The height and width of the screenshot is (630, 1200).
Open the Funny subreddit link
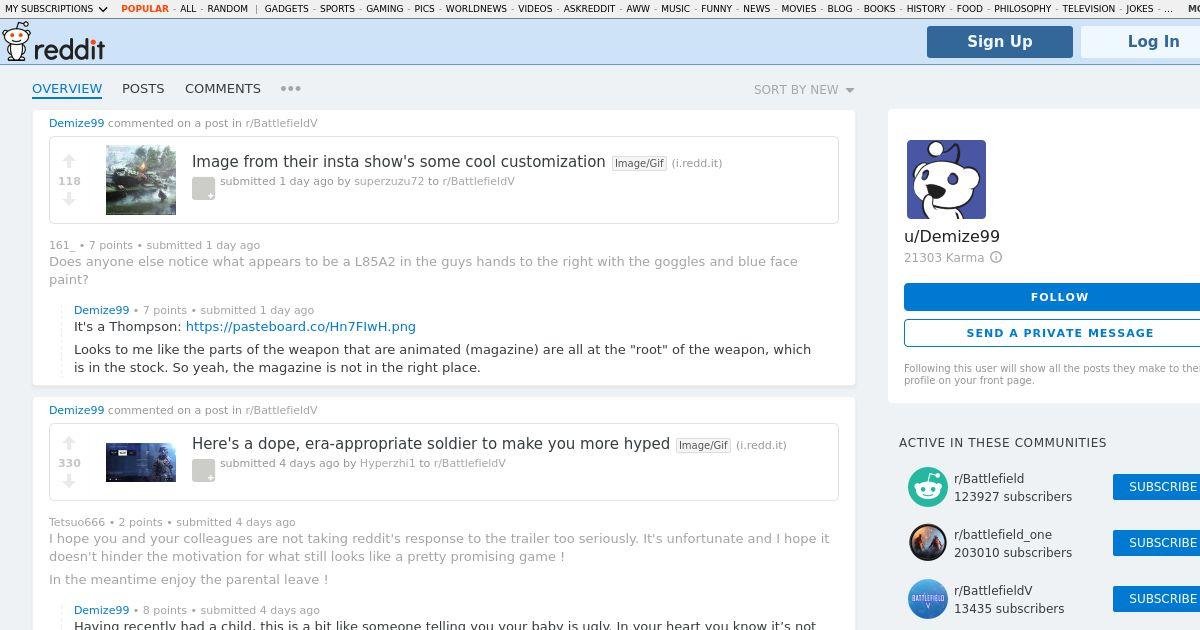click(x=716, y=9)
